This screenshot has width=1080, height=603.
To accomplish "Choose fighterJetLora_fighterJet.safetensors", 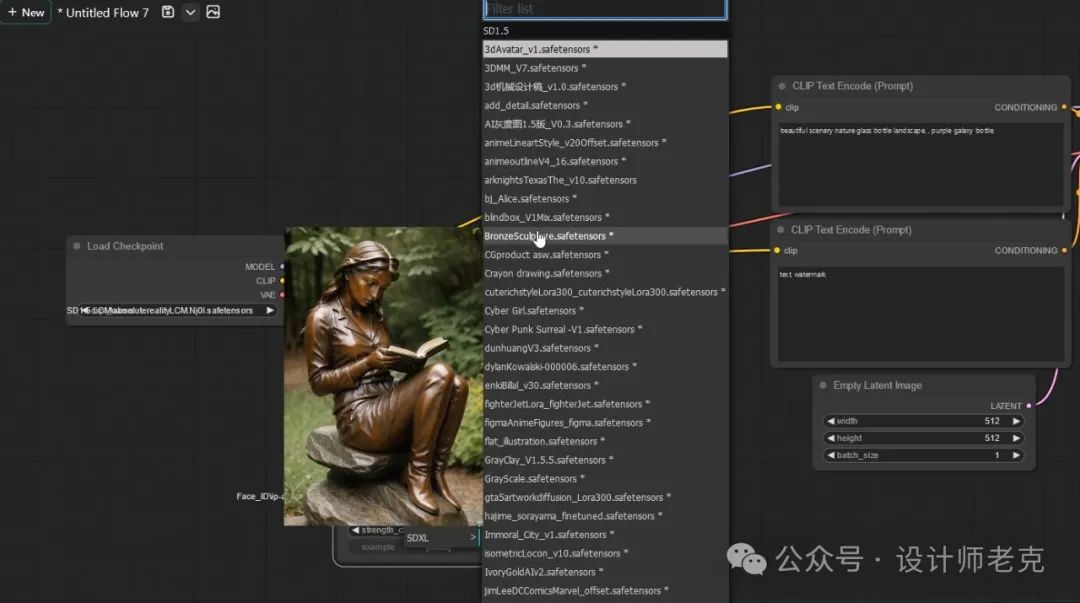I will click(x=605, y=404).
